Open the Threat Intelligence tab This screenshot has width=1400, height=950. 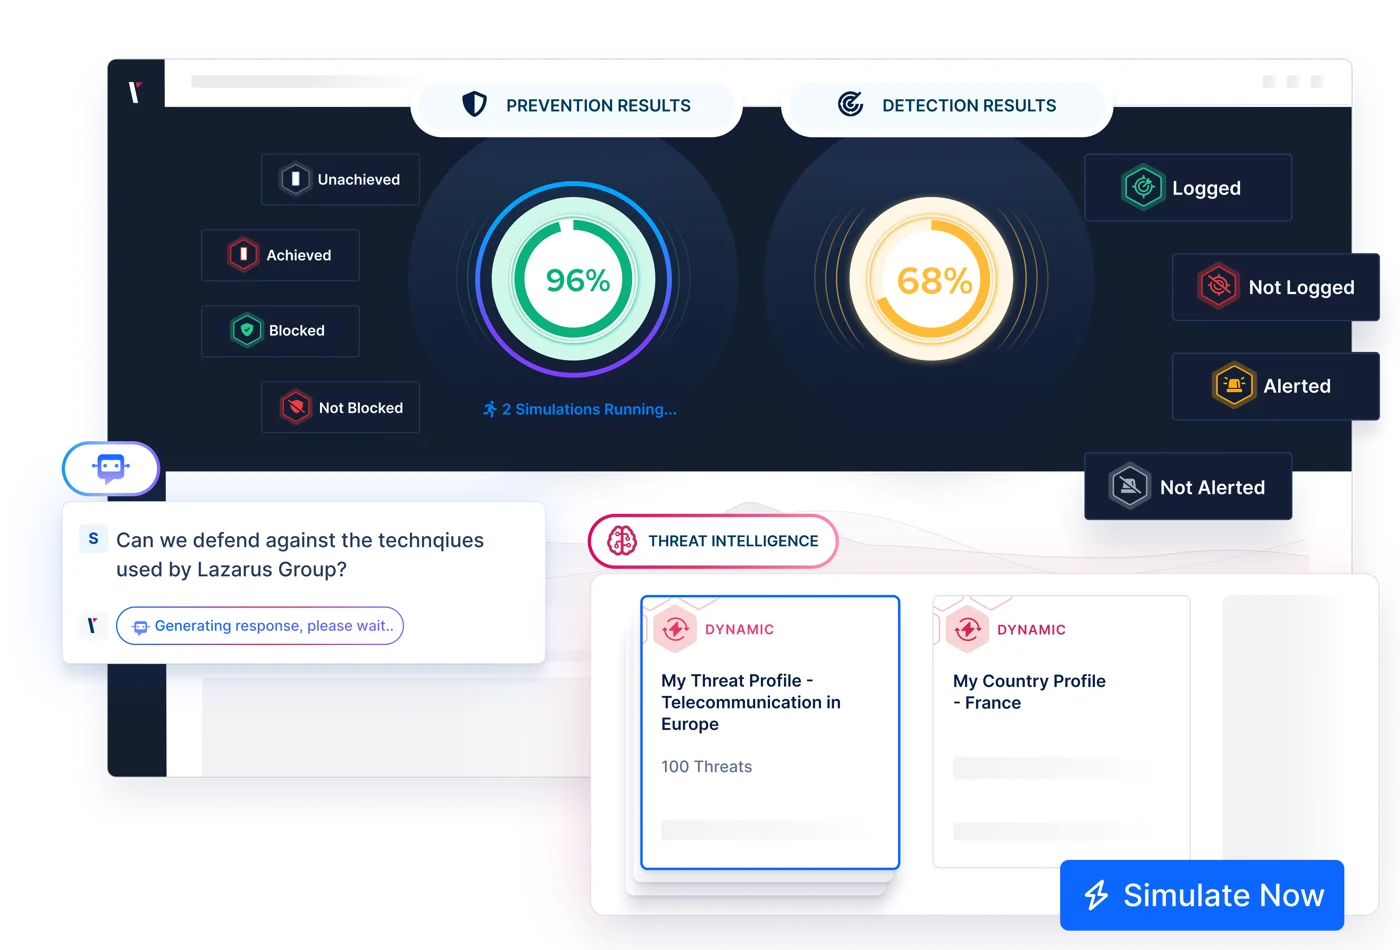(712, 541)
